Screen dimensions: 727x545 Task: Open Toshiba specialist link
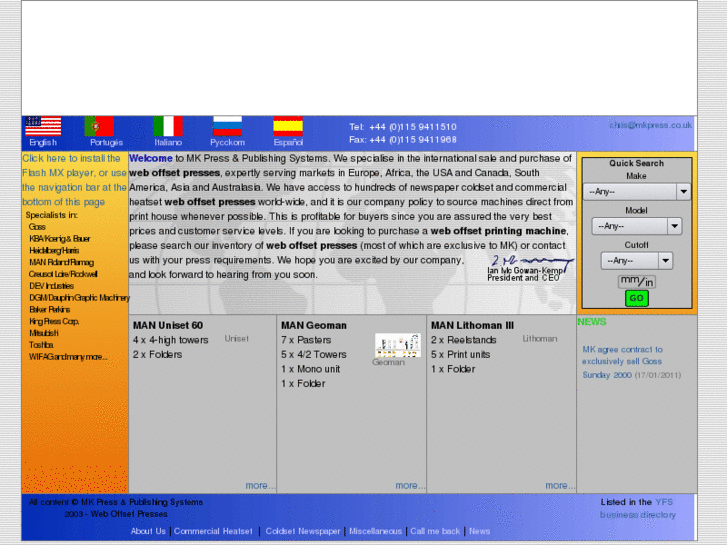[41, 345]
